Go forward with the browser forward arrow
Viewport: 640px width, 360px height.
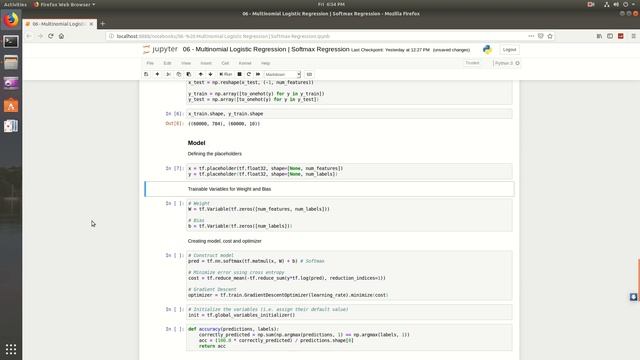[40, 36]
